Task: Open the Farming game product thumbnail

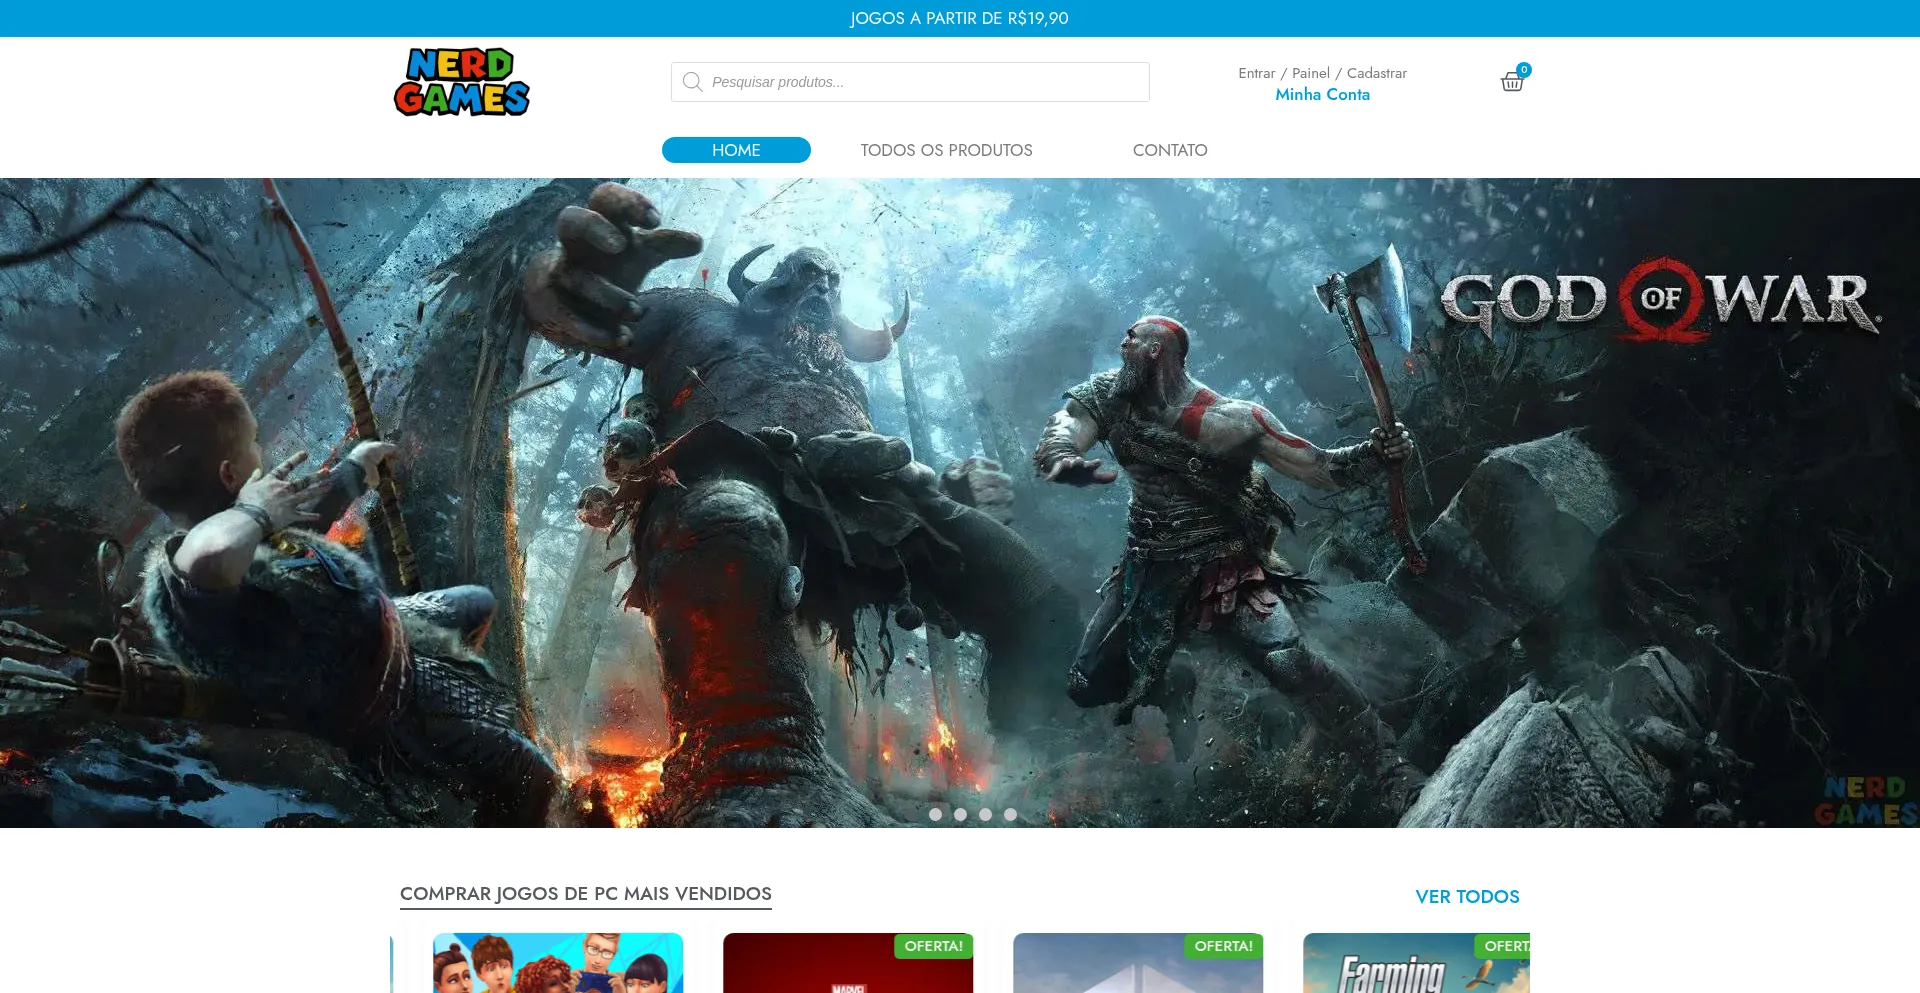Action: pos(1416,963)
